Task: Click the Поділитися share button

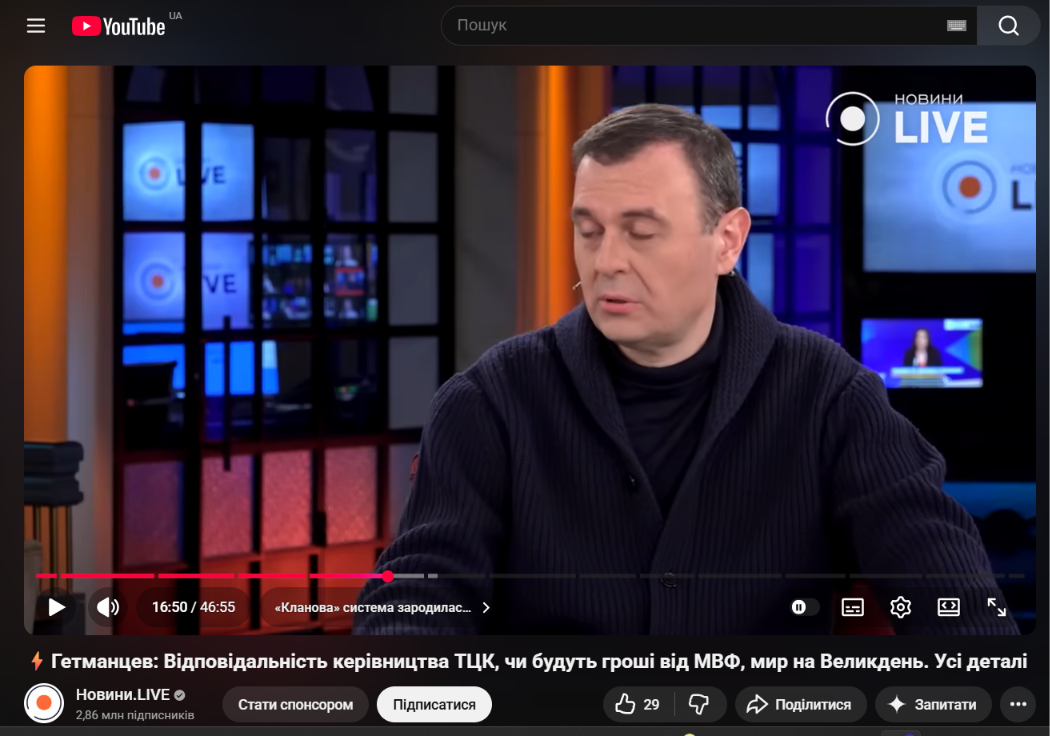Action: pyautogui.click(x=800, y=705)
